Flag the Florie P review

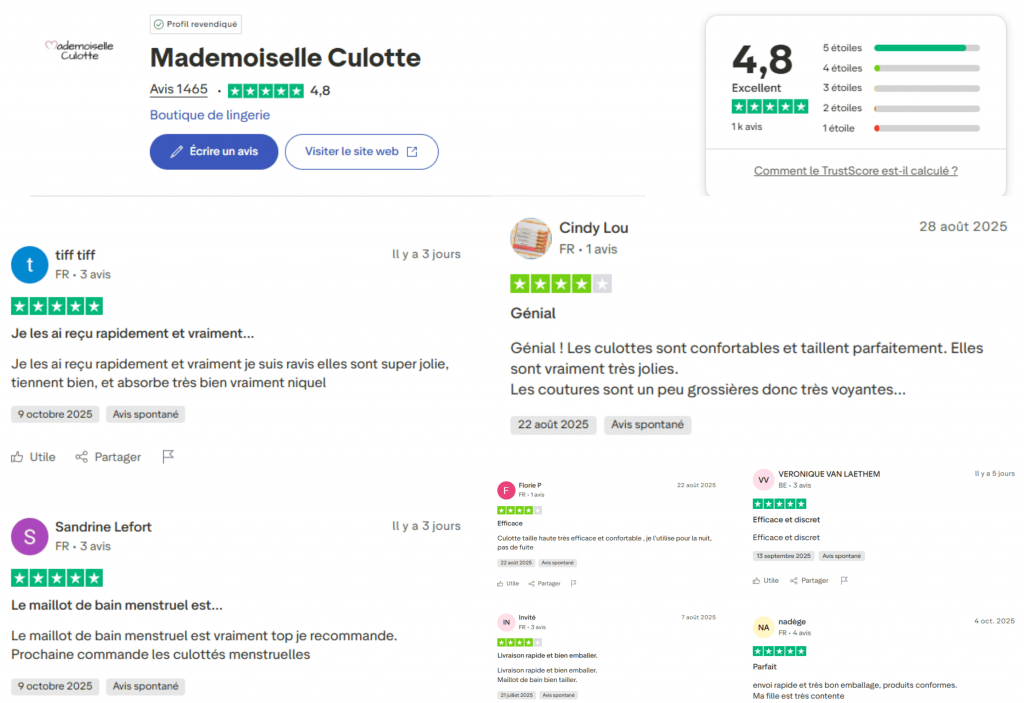(x=573, y=583)
